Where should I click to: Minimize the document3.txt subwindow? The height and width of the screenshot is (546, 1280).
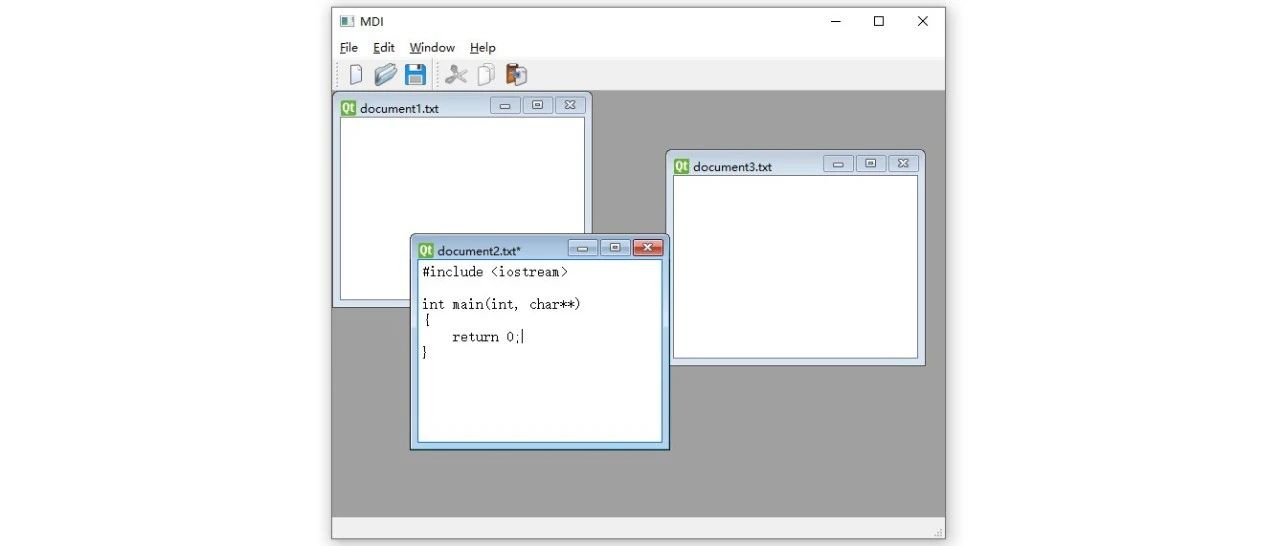point(838,164)
